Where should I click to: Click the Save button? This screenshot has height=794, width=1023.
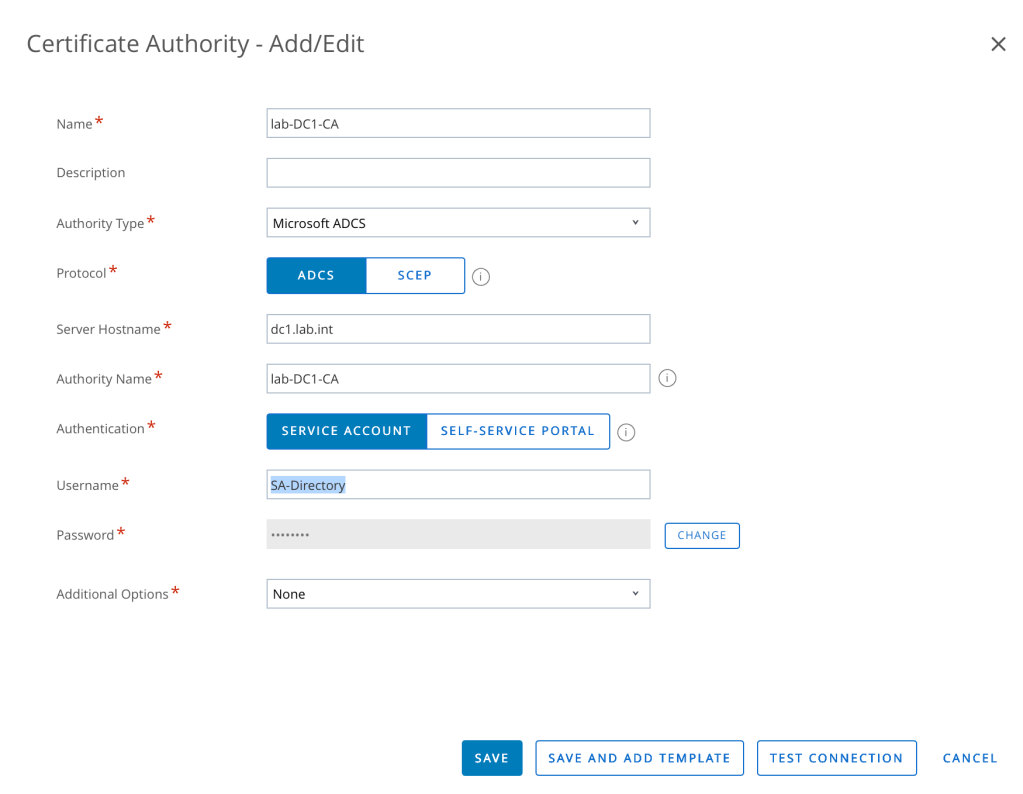pyautogui.click(x=491, y=758)
